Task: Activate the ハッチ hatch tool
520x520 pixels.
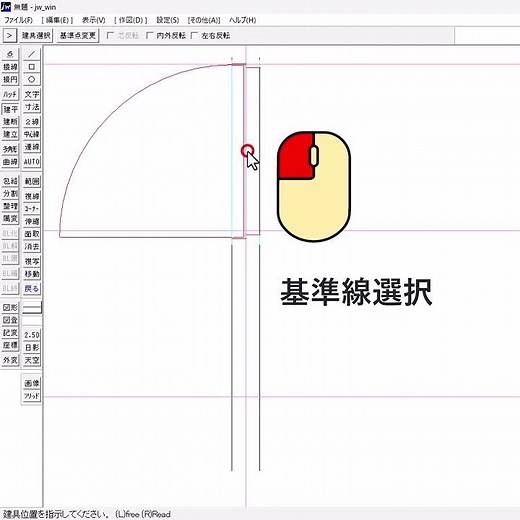Action: (x=10, y=95)
